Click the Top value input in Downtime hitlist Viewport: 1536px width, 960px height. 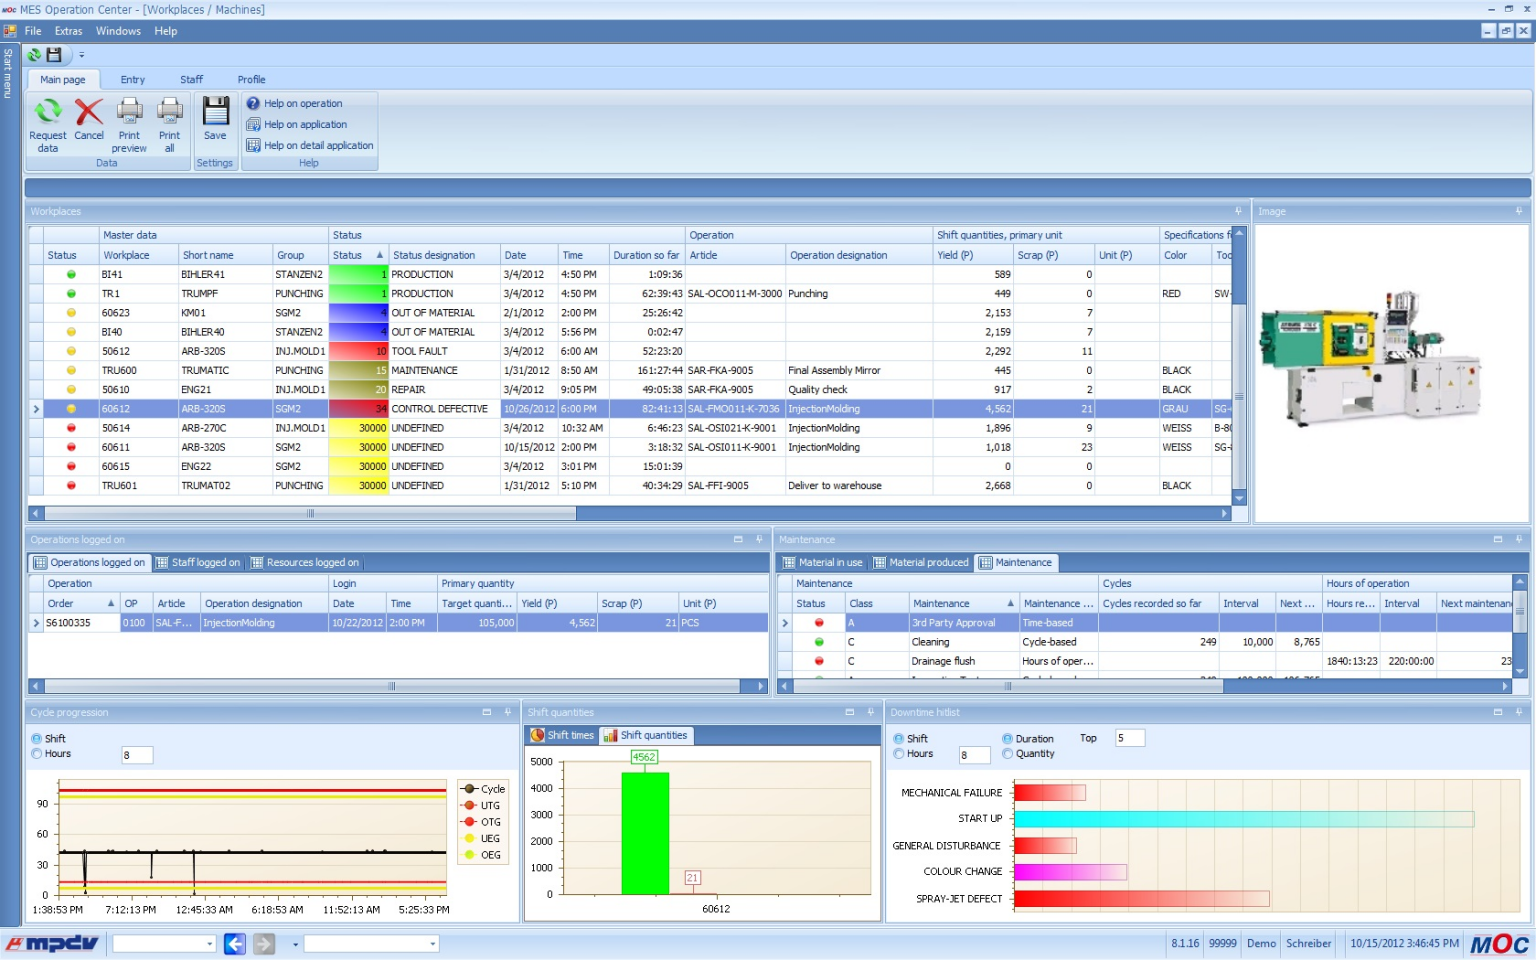click(x=1129, y=738)
